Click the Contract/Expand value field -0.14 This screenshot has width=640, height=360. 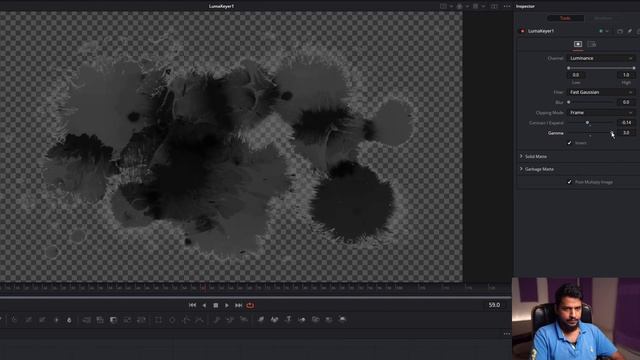click(x=627, y=122)
